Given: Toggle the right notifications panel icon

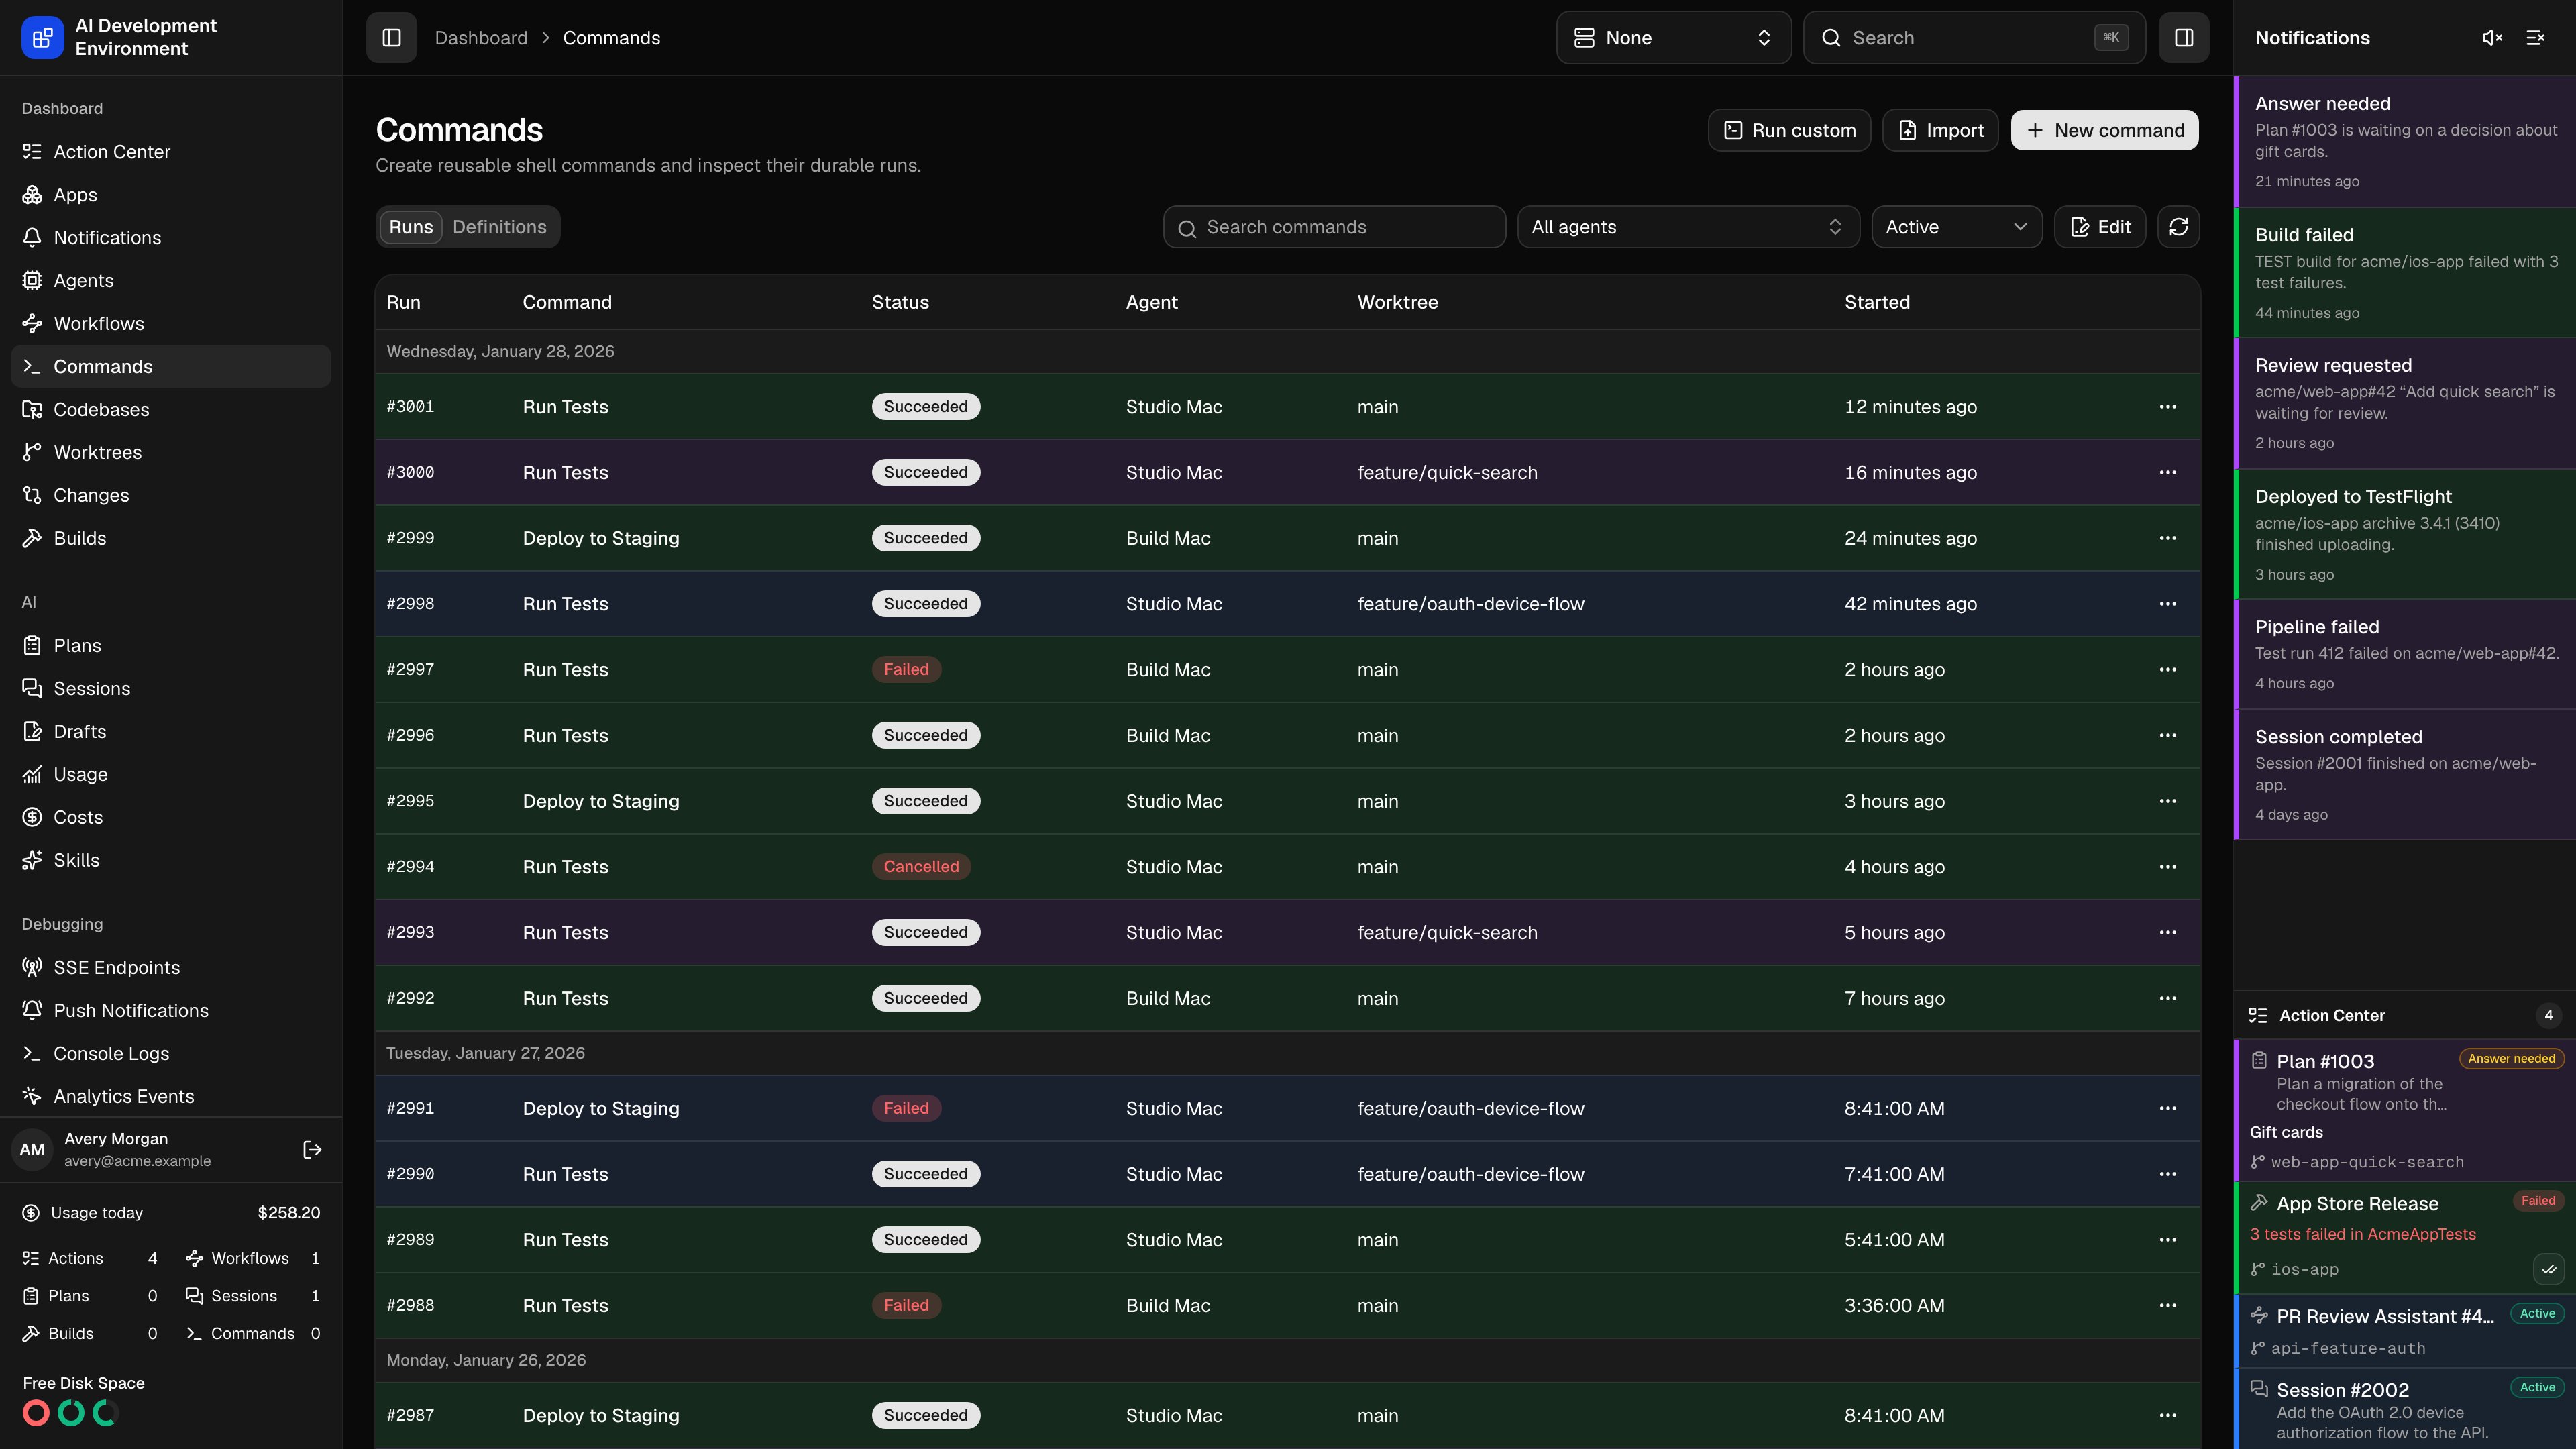Looking at the screenshot, I should point(2183,38).
